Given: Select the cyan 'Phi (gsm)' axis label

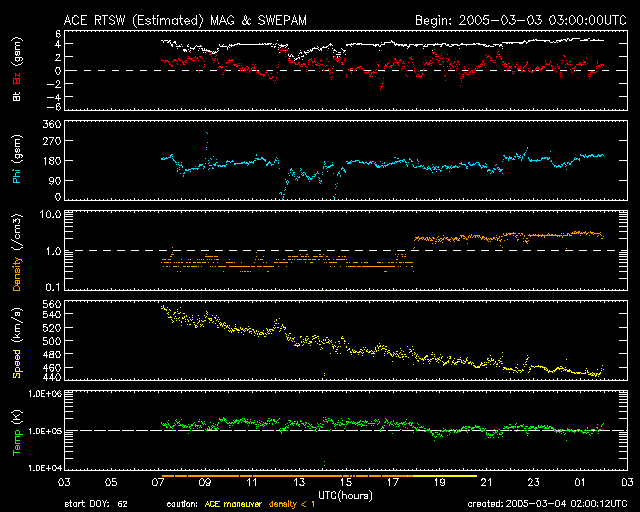Looking at the screenshot, I should click(17, 159).
